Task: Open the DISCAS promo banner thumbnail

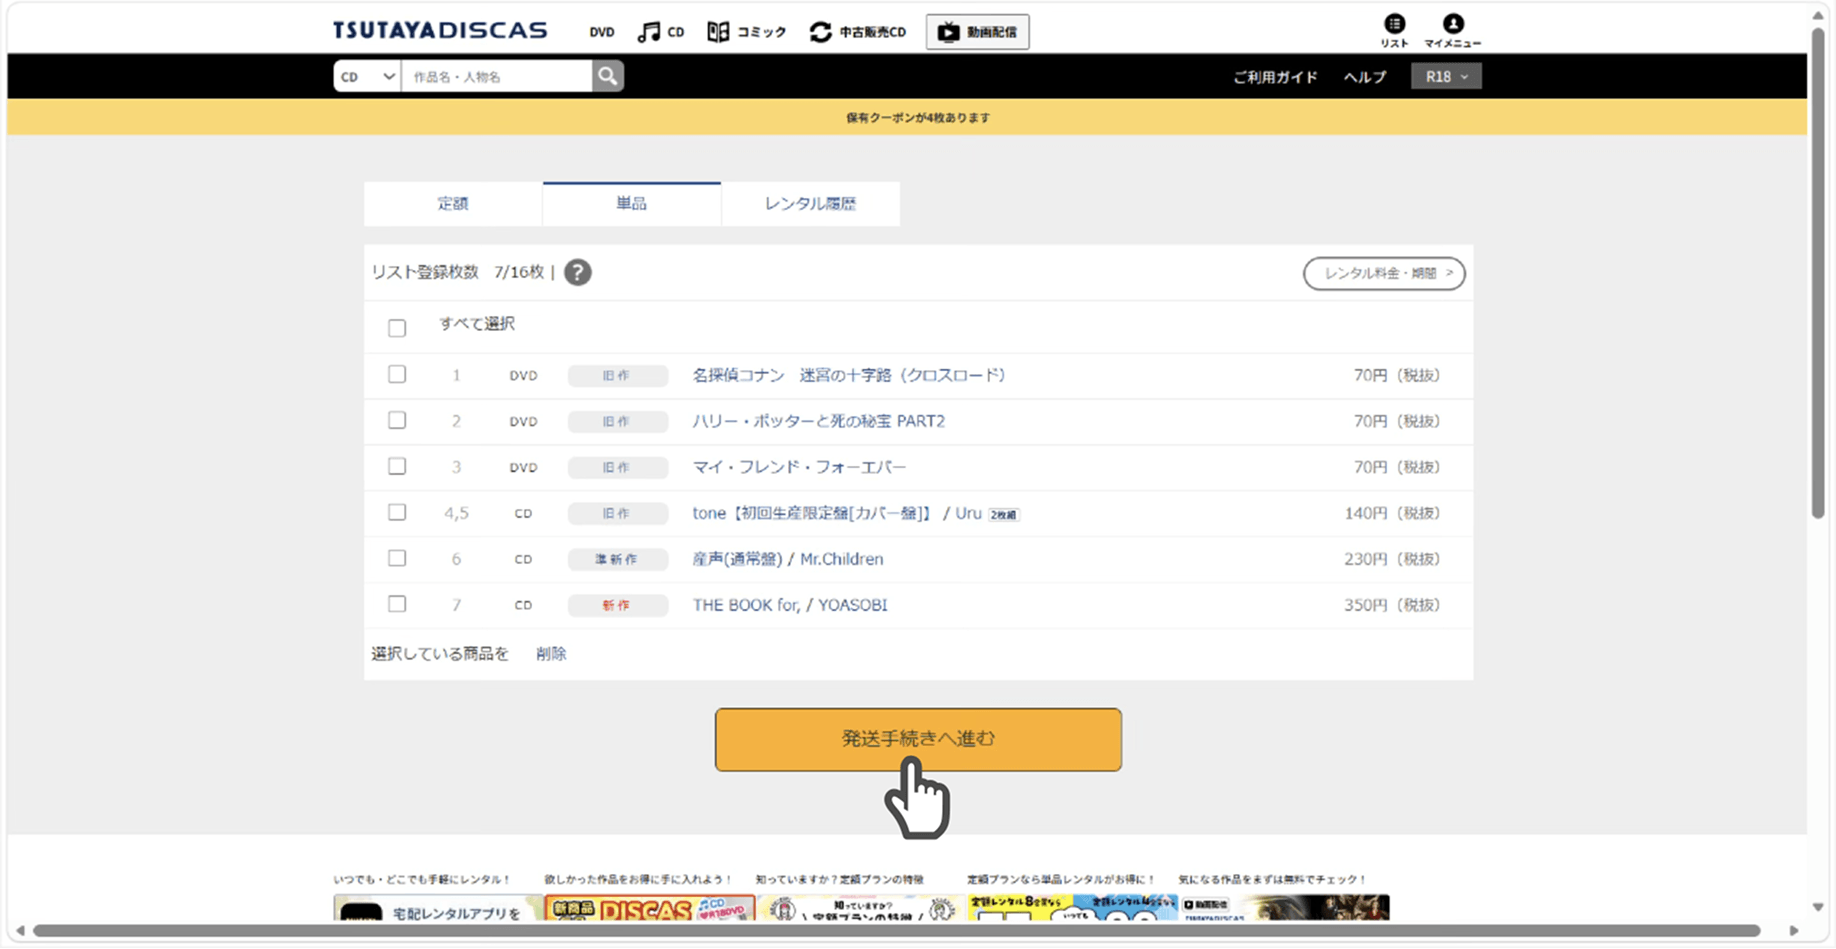Action: [x=649, y=908]
